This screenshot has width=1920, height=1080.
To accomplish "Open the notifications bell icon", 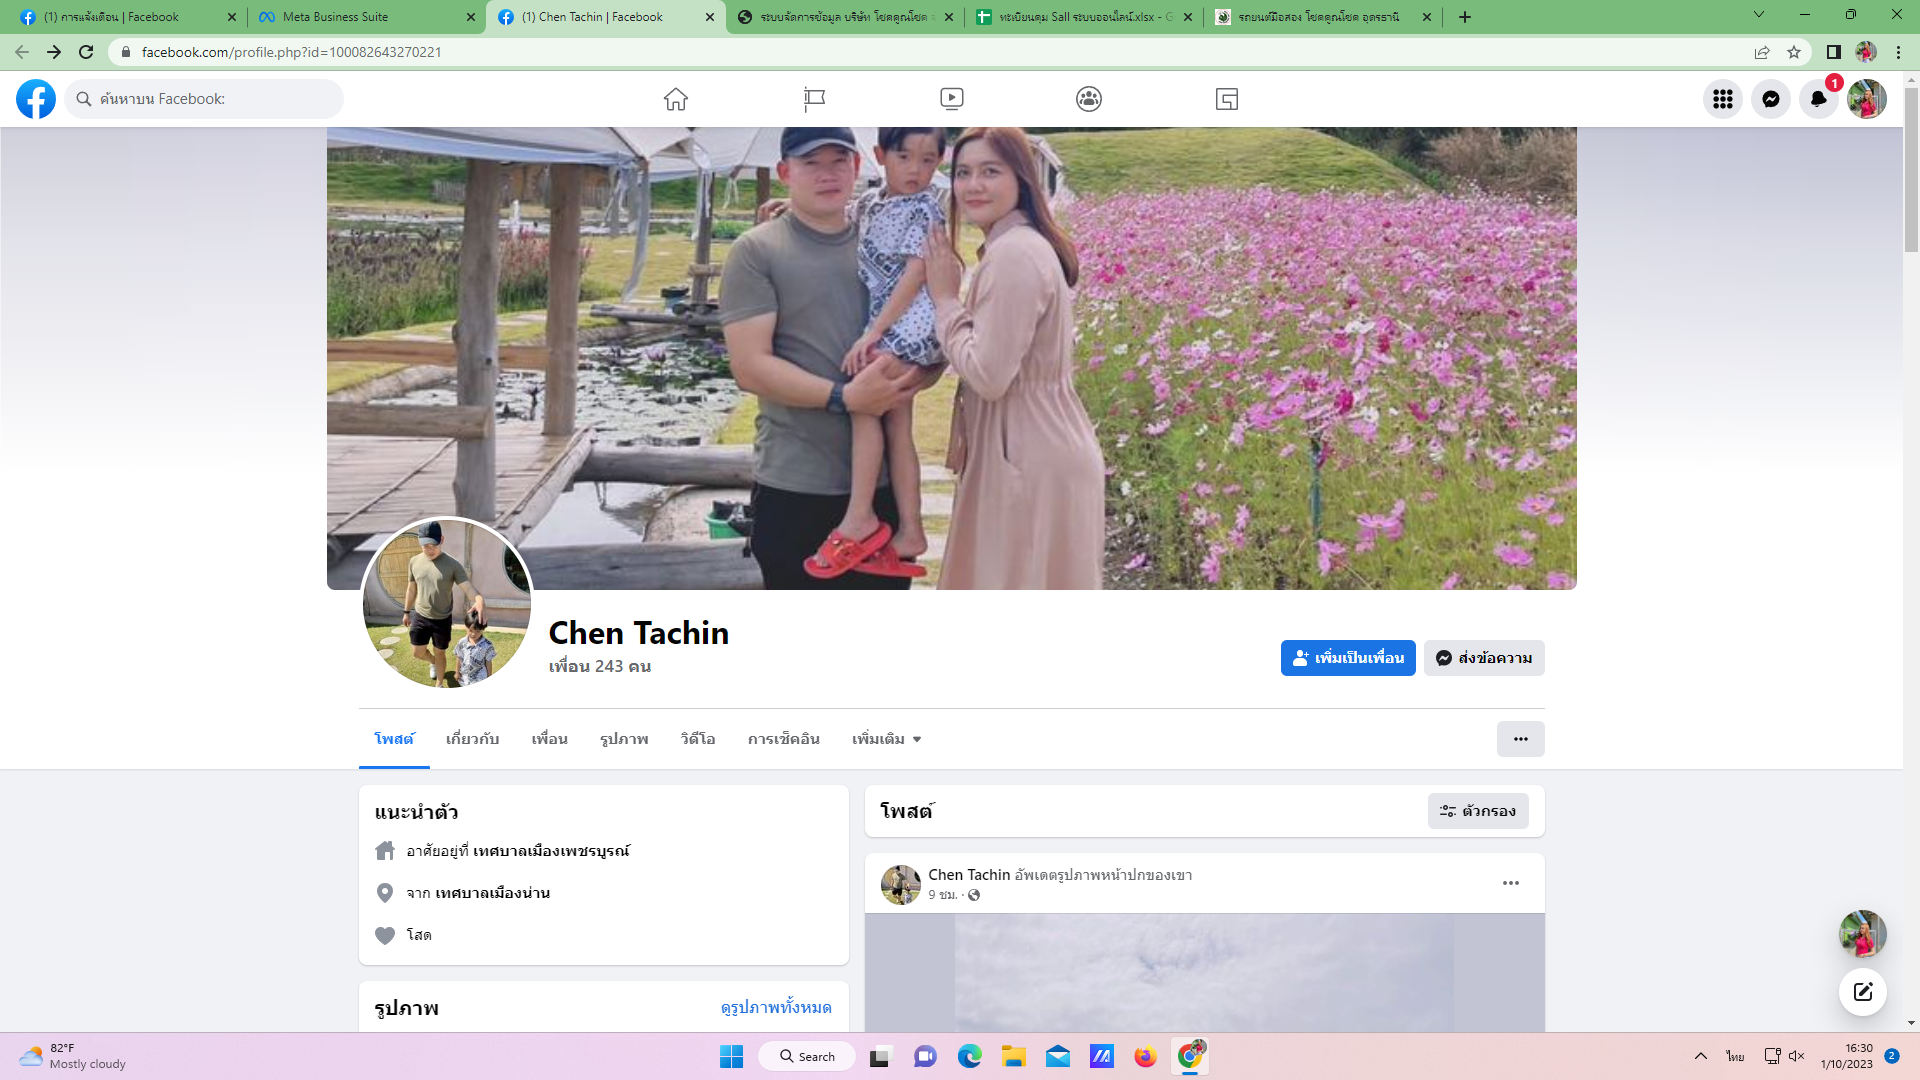I will click(x=1819, y=99).
